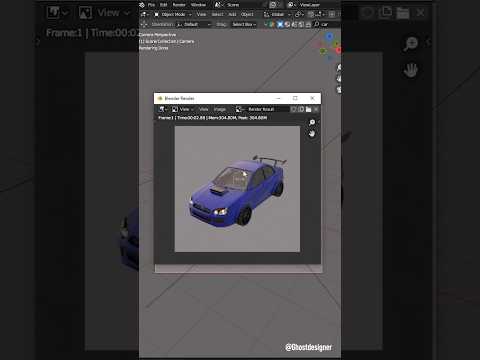
Task: Click the ViewLayer selector icon
Action: pyautogui.click(x=291, y=5)
